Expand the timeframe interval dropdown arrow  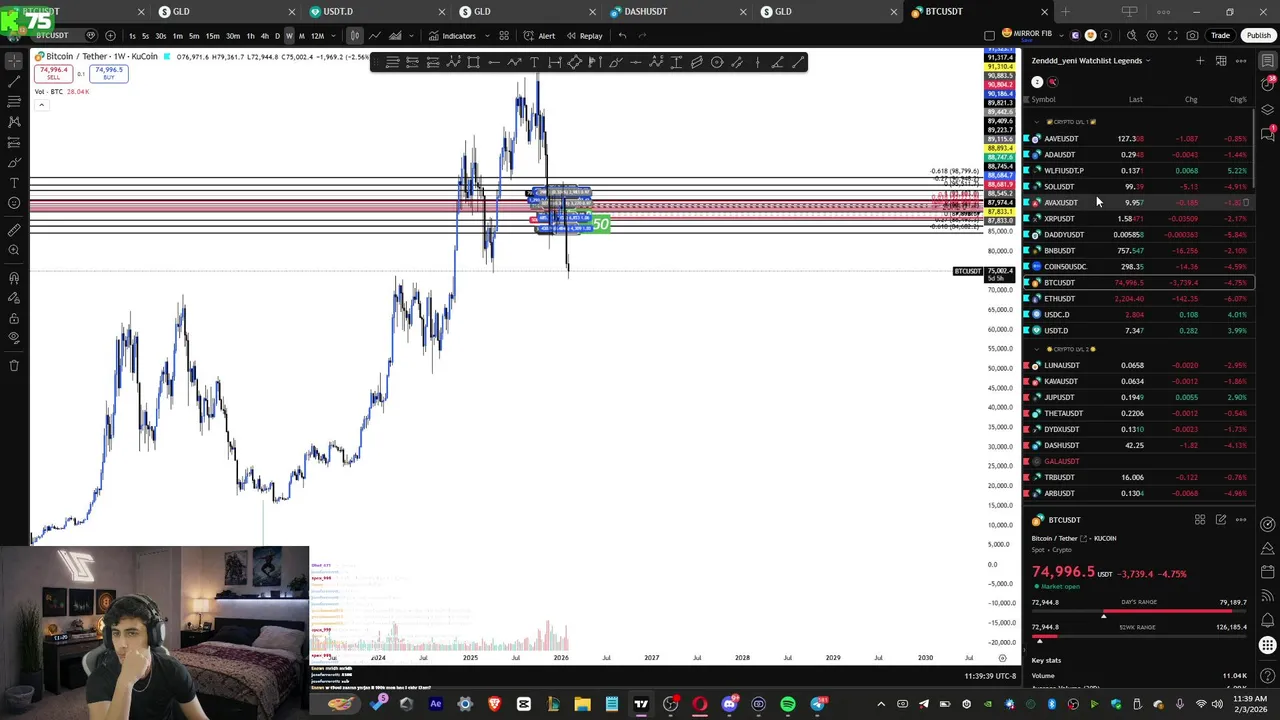click(x=333, y=36)
